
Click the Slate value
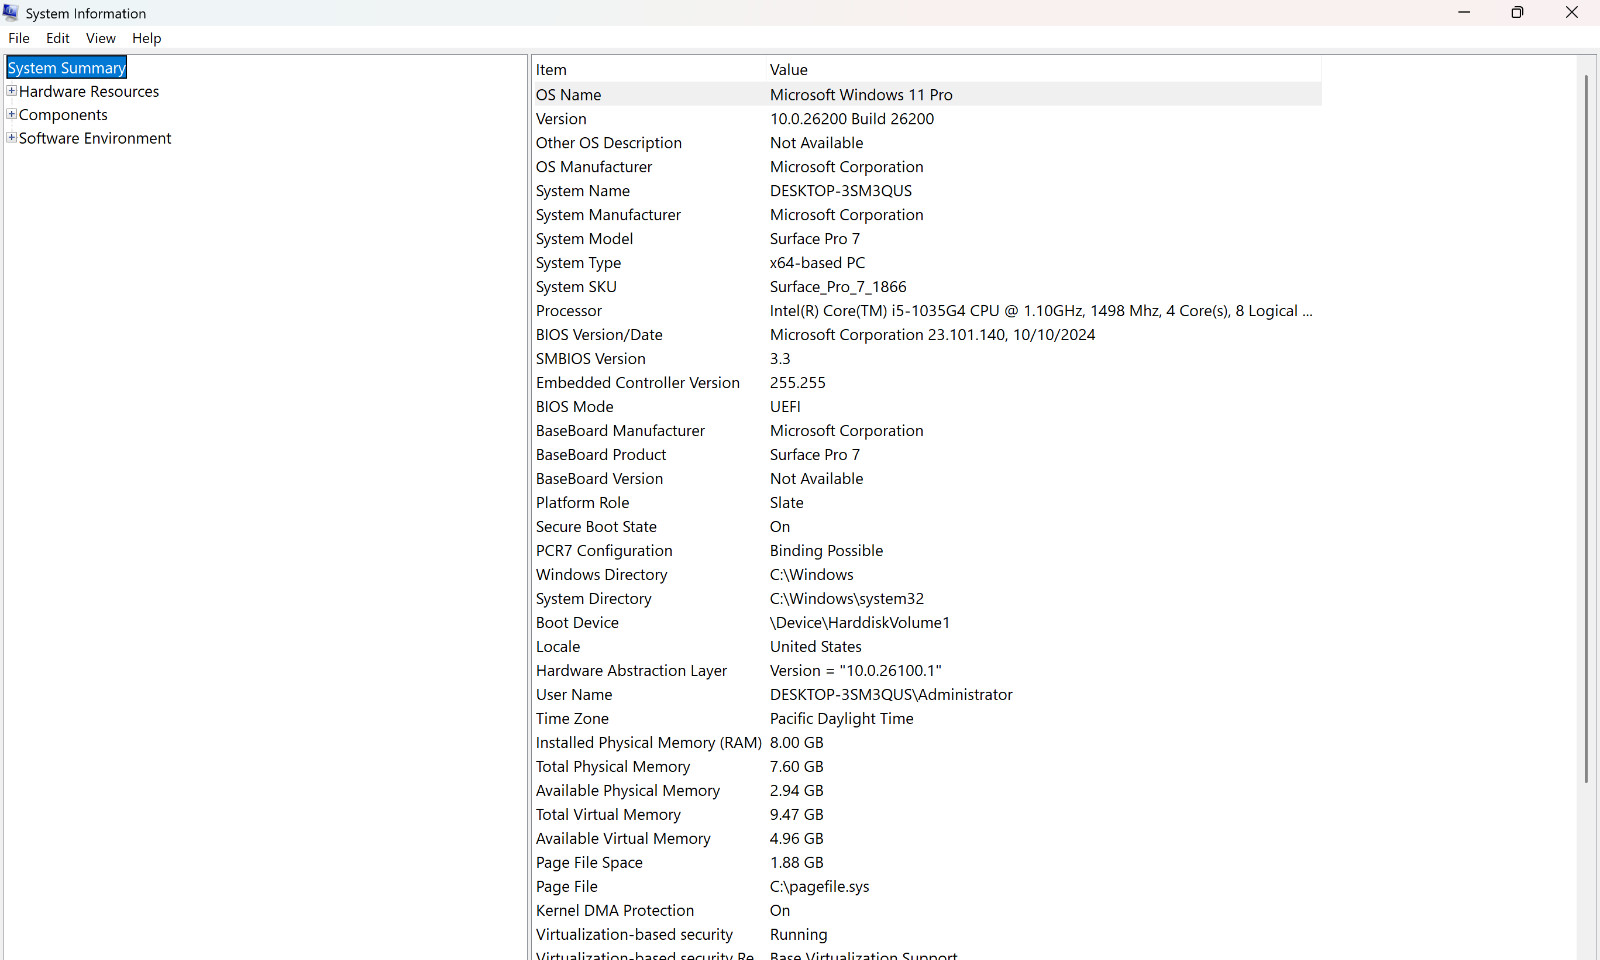(787, 503)
